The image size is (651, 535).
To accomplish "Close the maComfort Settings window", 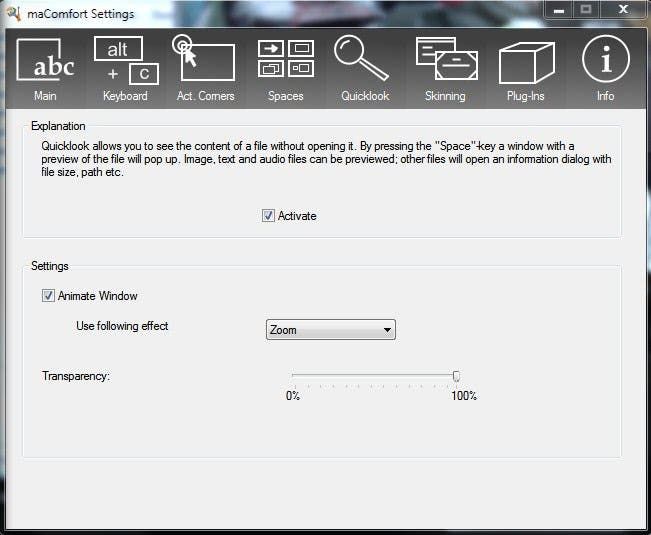I will click(x=623, y=9).
